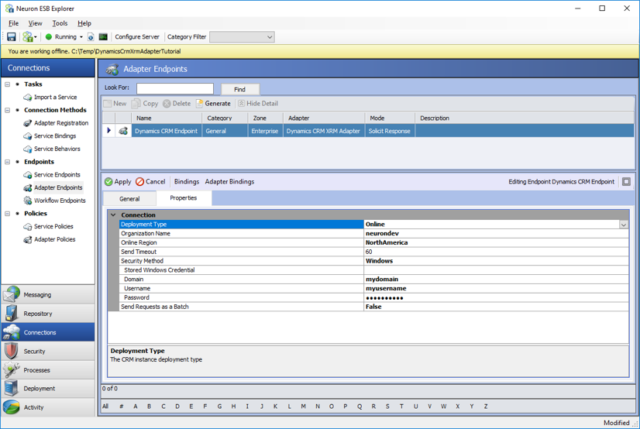Click the Save disk icon in toolbar
The width and height of the screenshot is (640, 429).
click(11, 37)
